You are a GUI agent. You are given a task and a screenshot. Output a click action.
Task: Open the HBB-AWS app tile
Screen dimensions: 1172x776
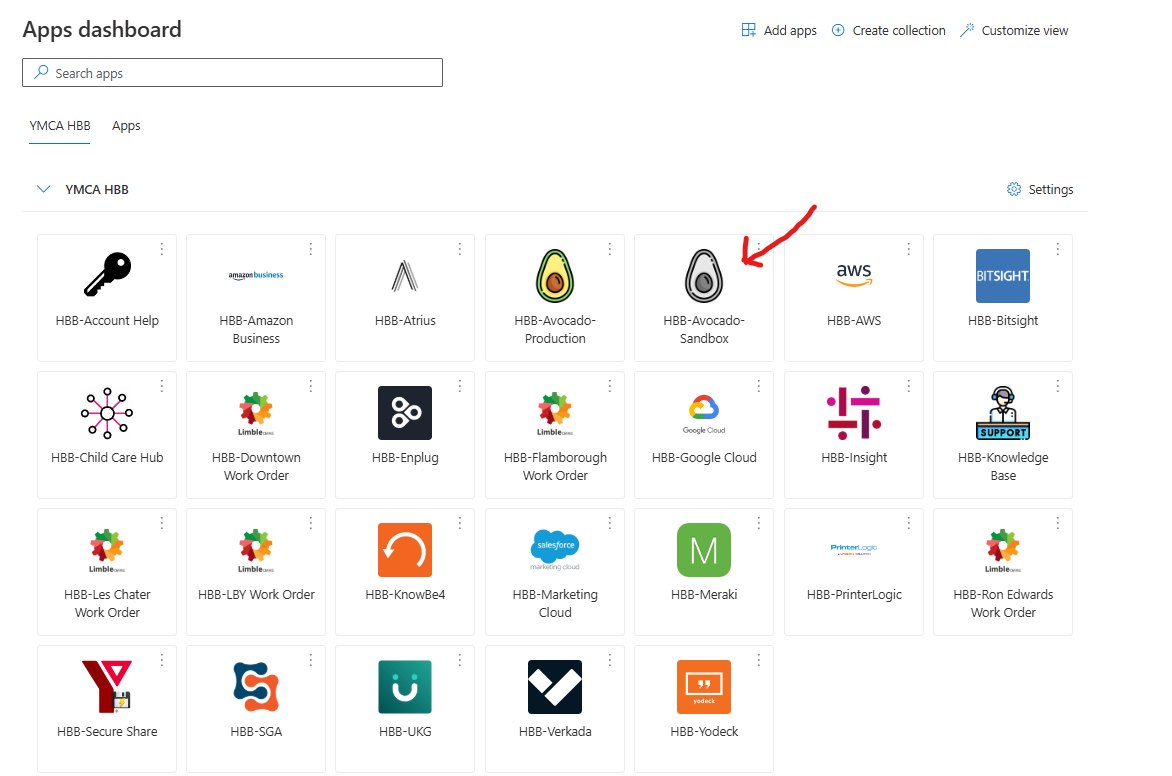click(x=854, y=298)
